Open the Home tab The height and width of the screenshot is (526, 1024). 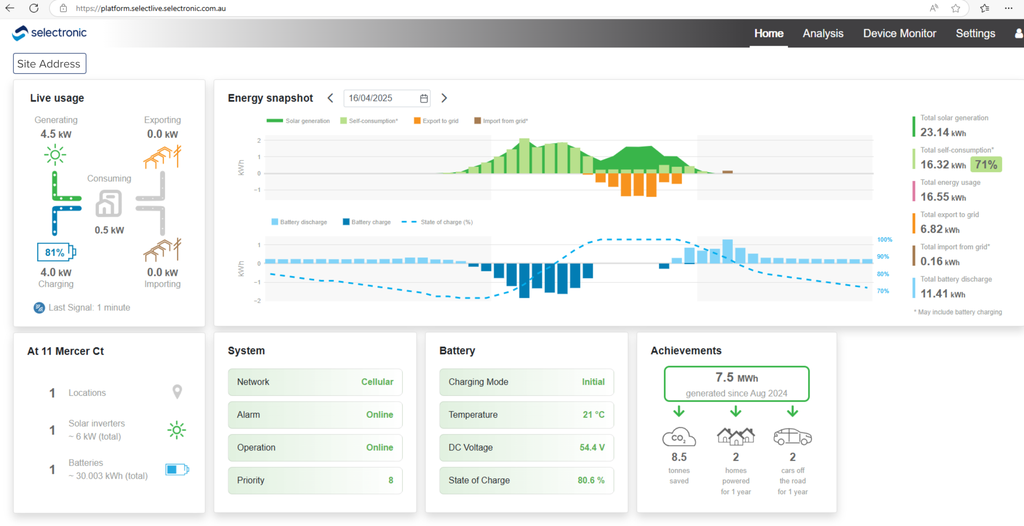click(x=769, y=33)
